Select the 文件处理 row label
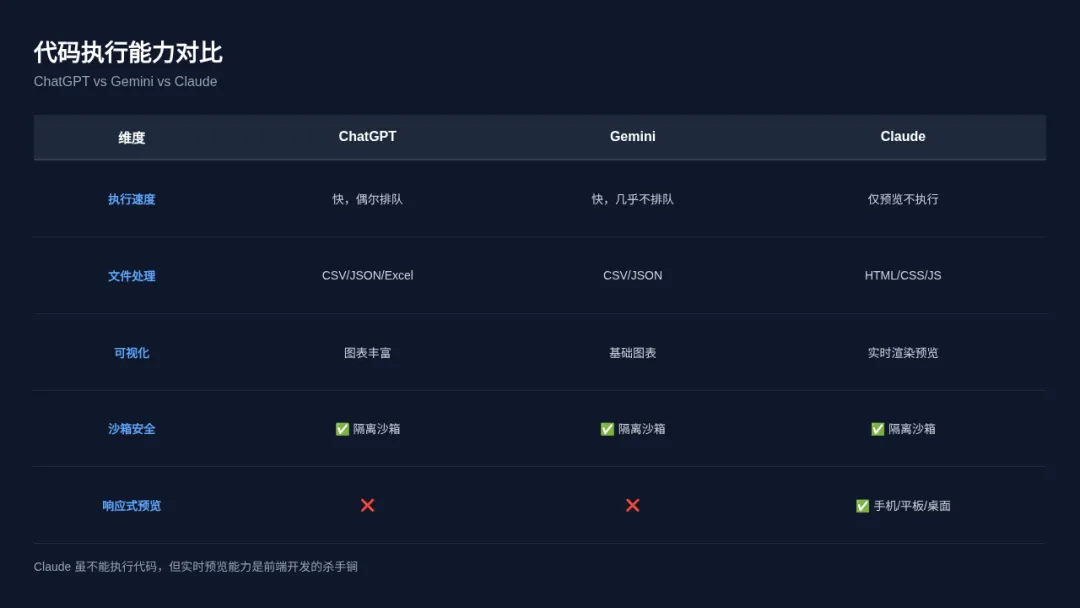The image size is (1080, 608). (132, 276)
